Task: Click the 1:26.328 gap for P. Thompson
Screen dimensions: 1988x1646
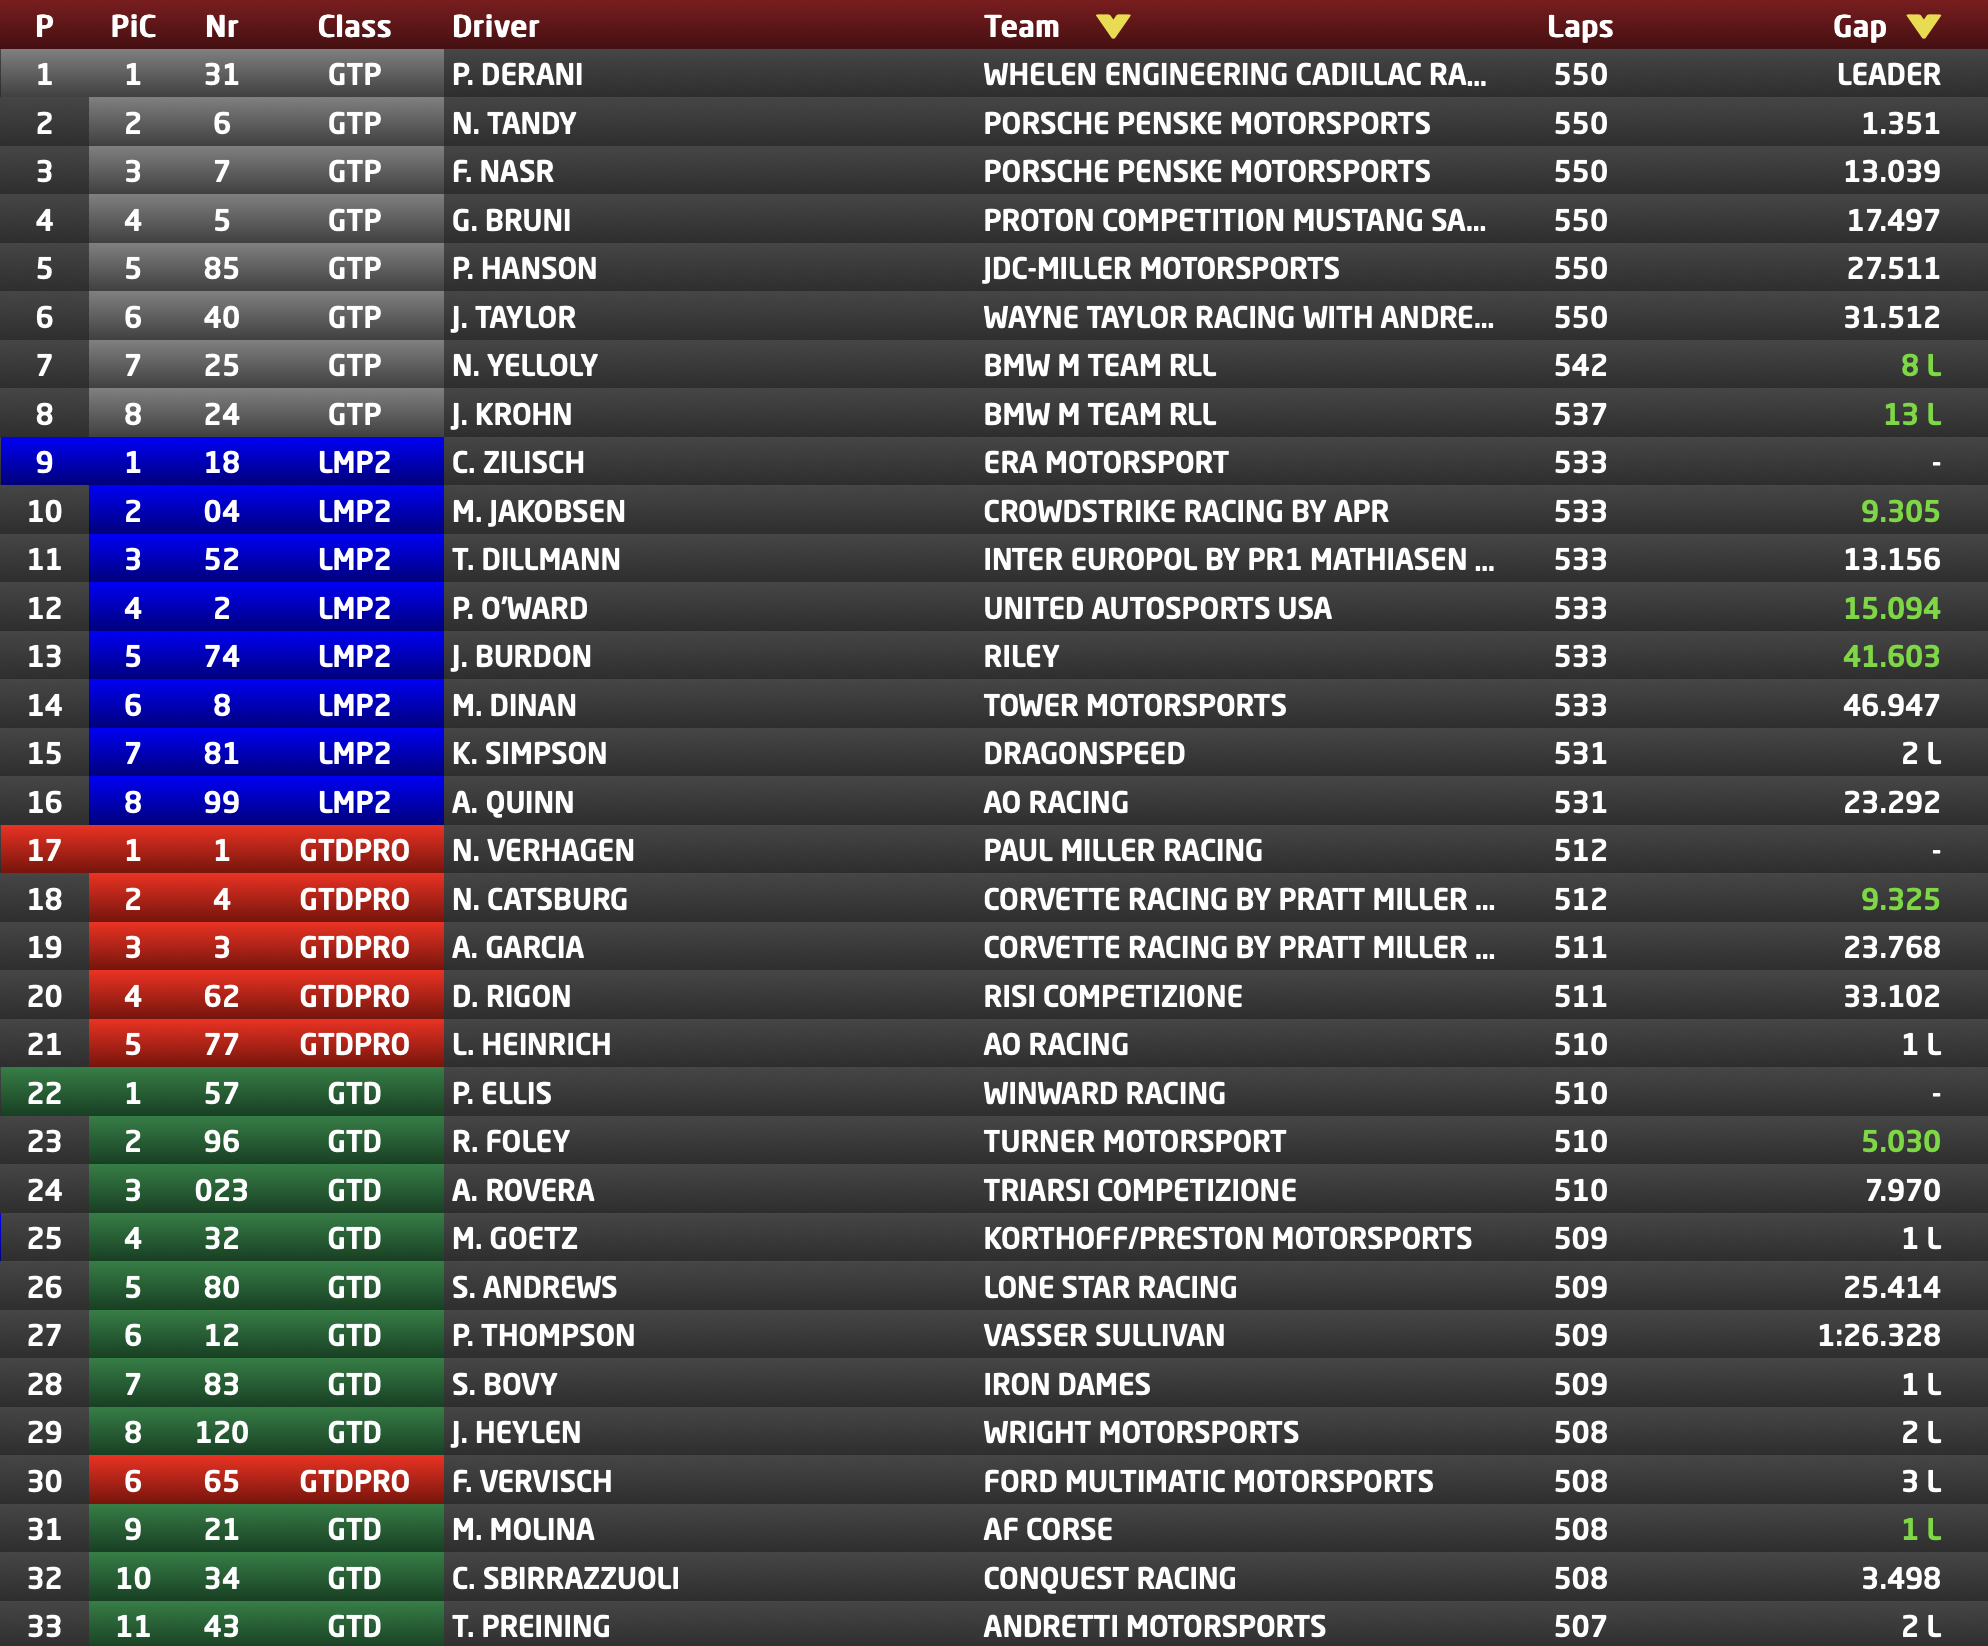Action: pos(1878,1335)
